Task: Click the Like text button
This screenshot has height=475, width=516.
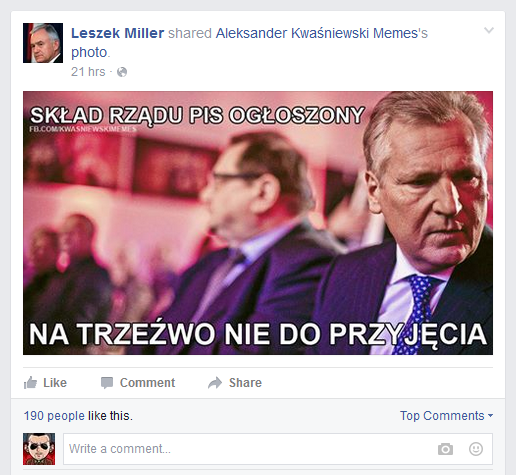Action: (x=55, y=383)
